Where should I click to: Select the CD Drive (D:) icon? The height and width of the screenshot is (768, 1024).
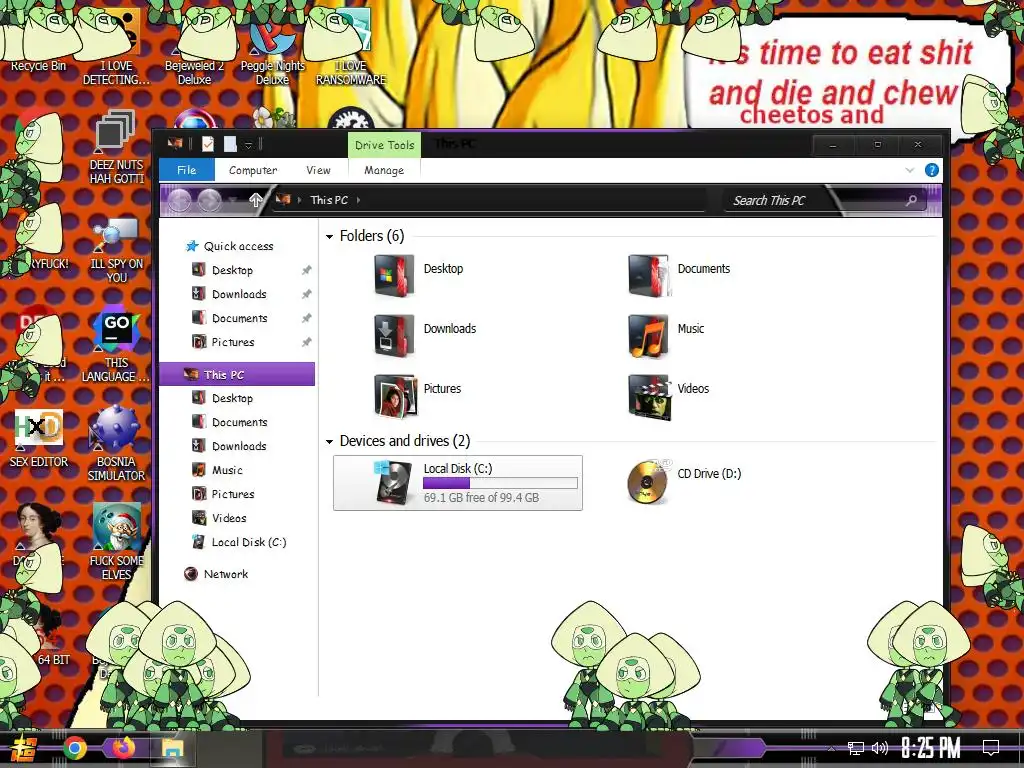(648, 481)
